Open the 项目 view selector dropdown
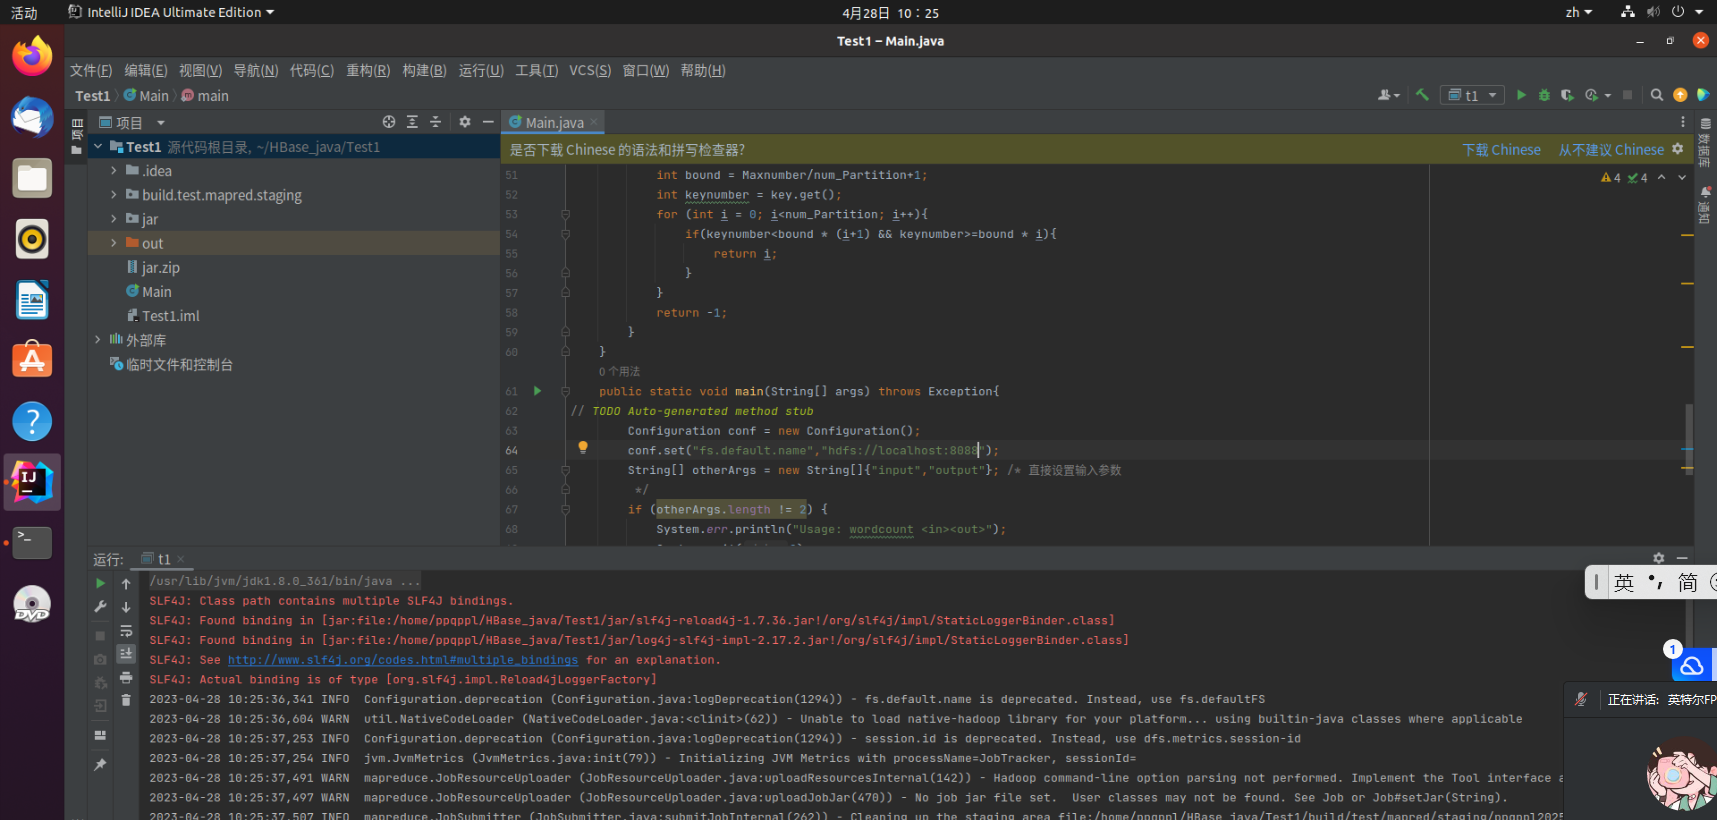Image resolution: width=1717 pixels, height=820 pixels. point(132,123)
